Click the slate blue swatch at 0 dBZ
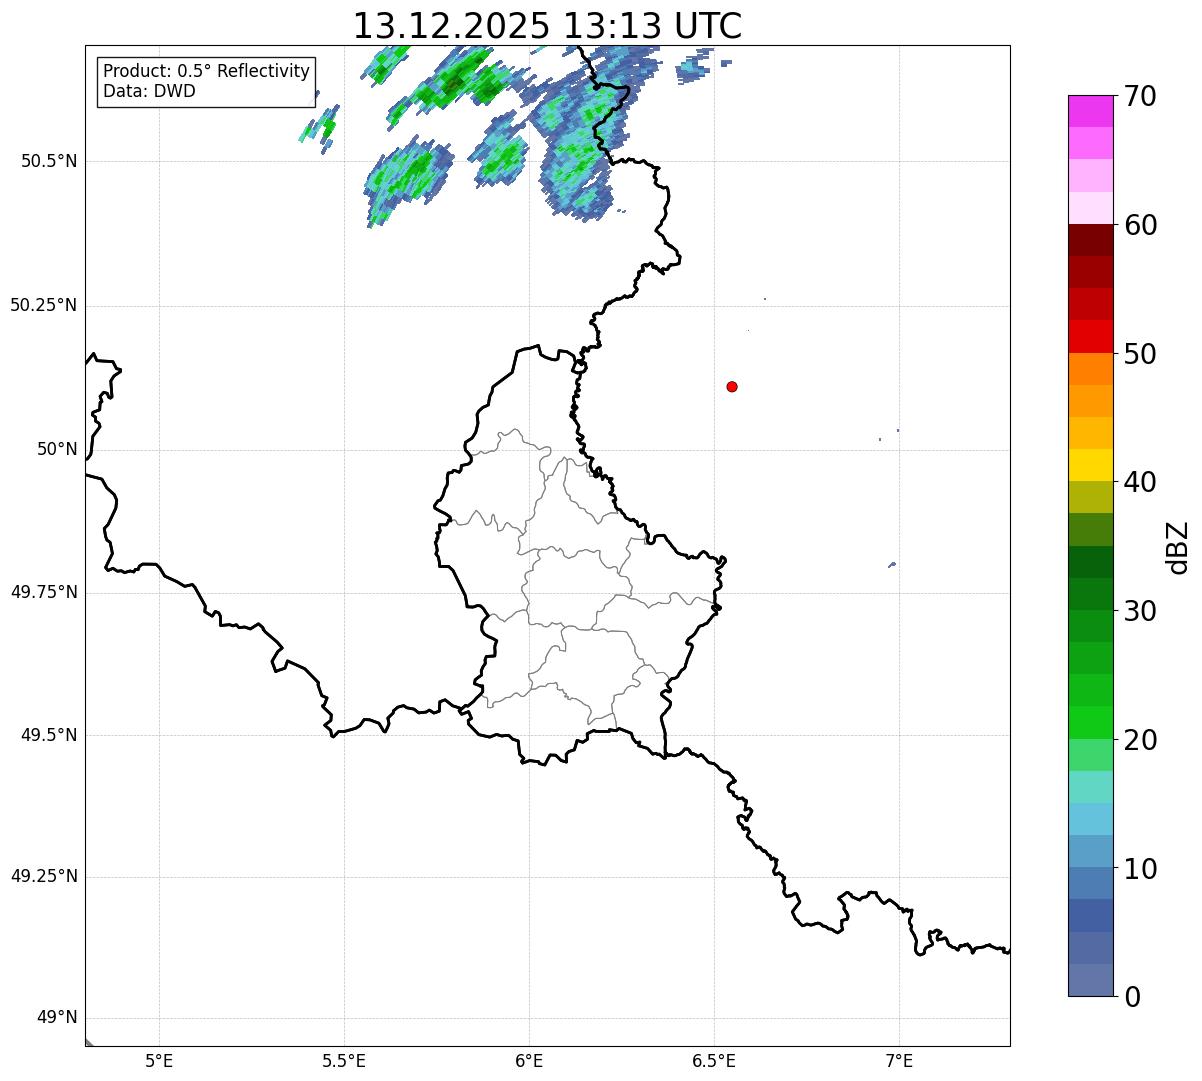Viewport: 1202px width, 1081px height. coord(1090,980)
